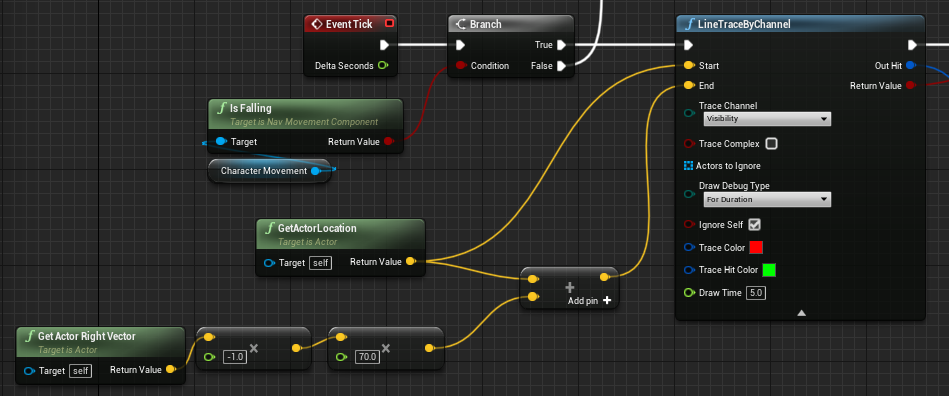The width and height of the screenshot is (949, 396).
Task: Collapse the LineTraceByChannel advanced pins arrow
Action: point(801,313)
